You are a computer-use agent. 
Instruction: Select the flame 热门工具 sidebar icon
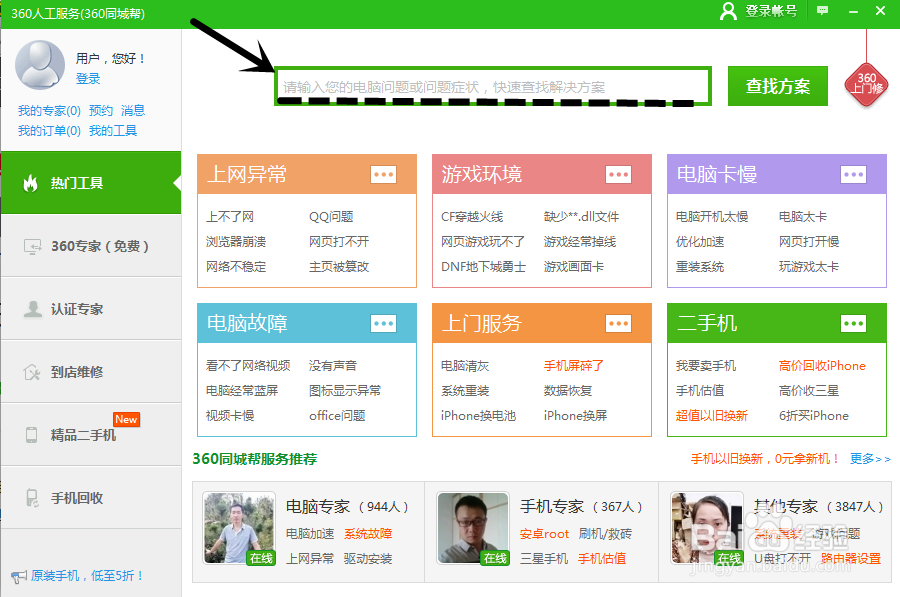pyautogui.click(x=30, y=185)
